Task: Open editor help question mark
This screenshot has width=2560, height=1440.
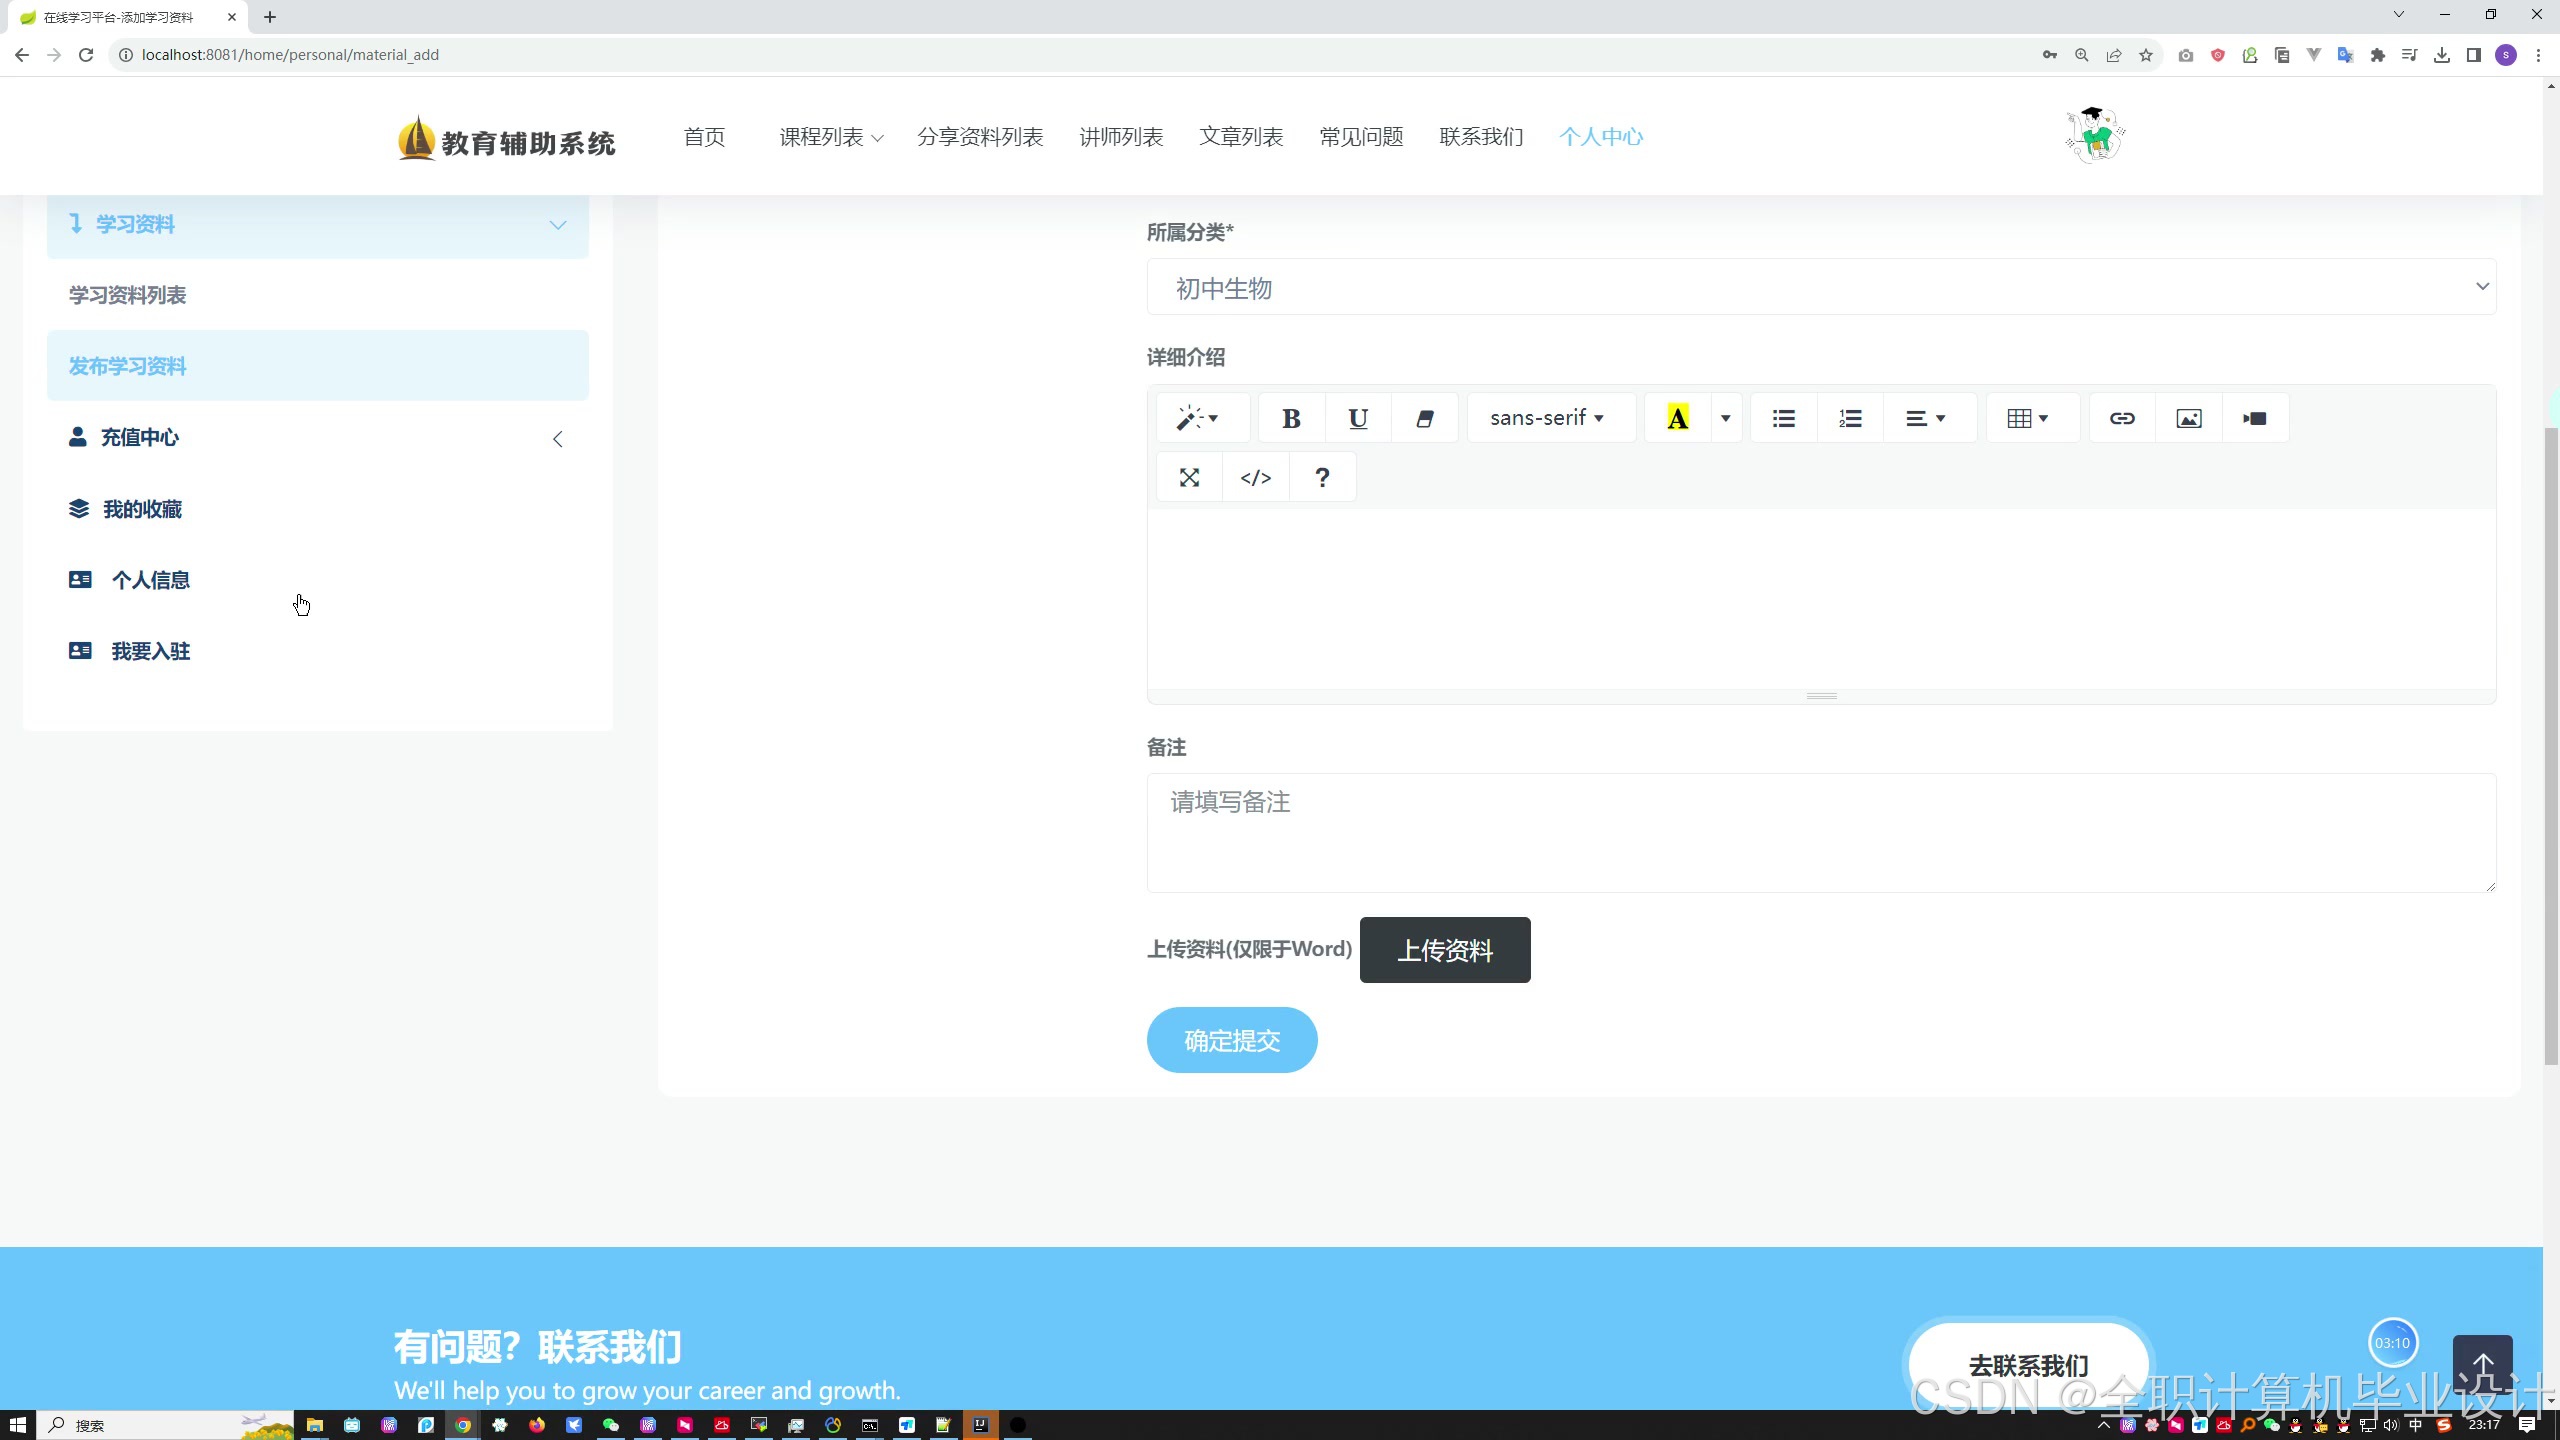Action: pyautogui.click(x=1322, y=478)
